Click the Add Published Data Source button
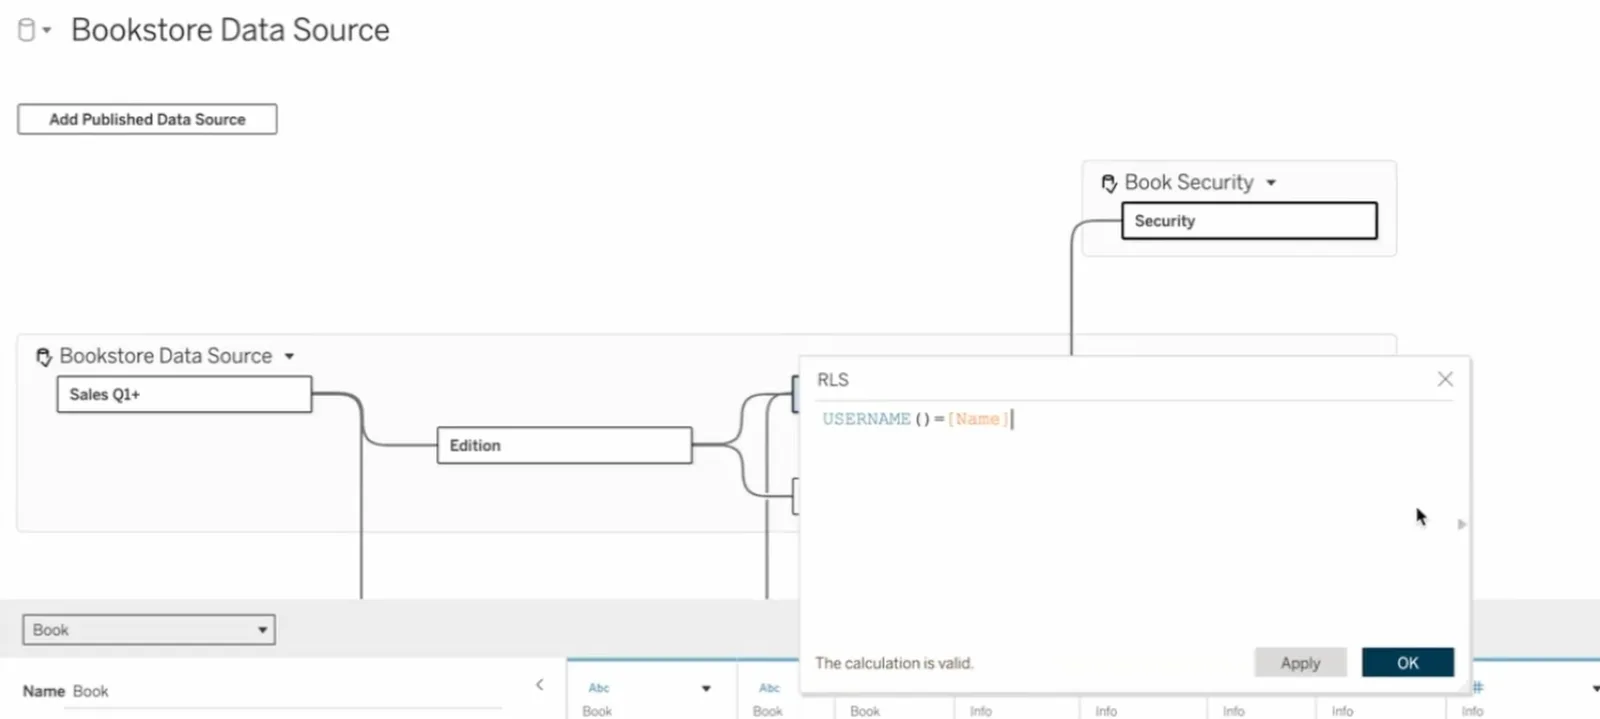This screenshot has height=719, width=1600. (x=147, y=119)
